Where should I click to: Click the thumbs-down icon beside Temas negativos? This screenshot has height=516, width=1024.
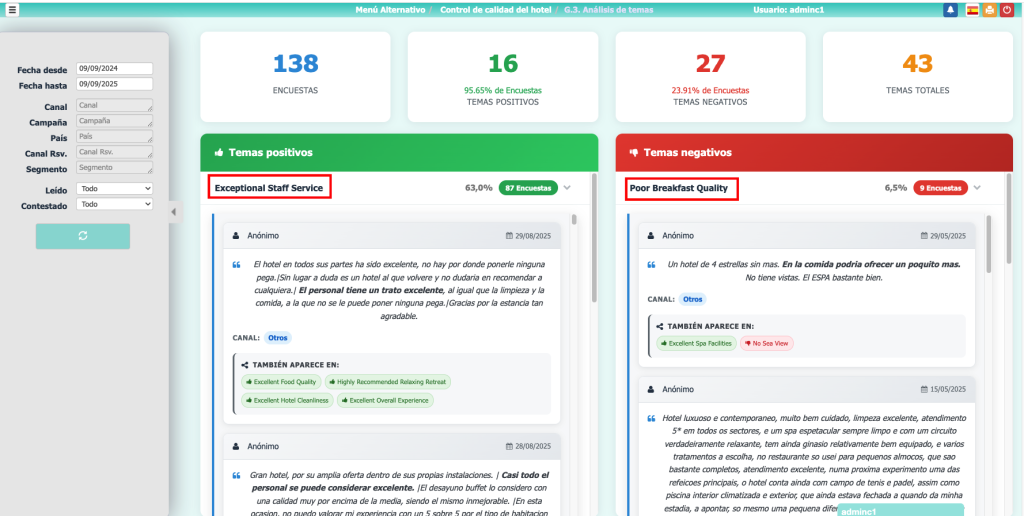[x=633, y=153]
